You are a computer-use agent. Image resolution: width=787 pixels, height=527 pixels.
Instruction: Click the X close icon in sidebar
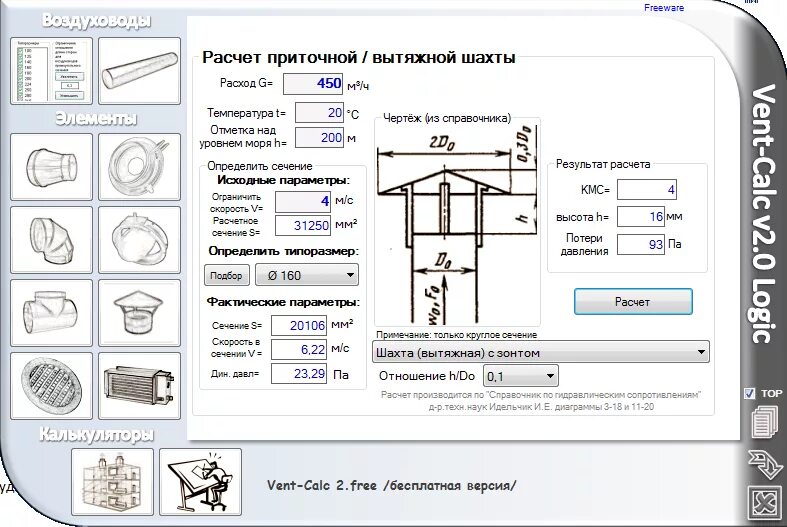(764, 502)
